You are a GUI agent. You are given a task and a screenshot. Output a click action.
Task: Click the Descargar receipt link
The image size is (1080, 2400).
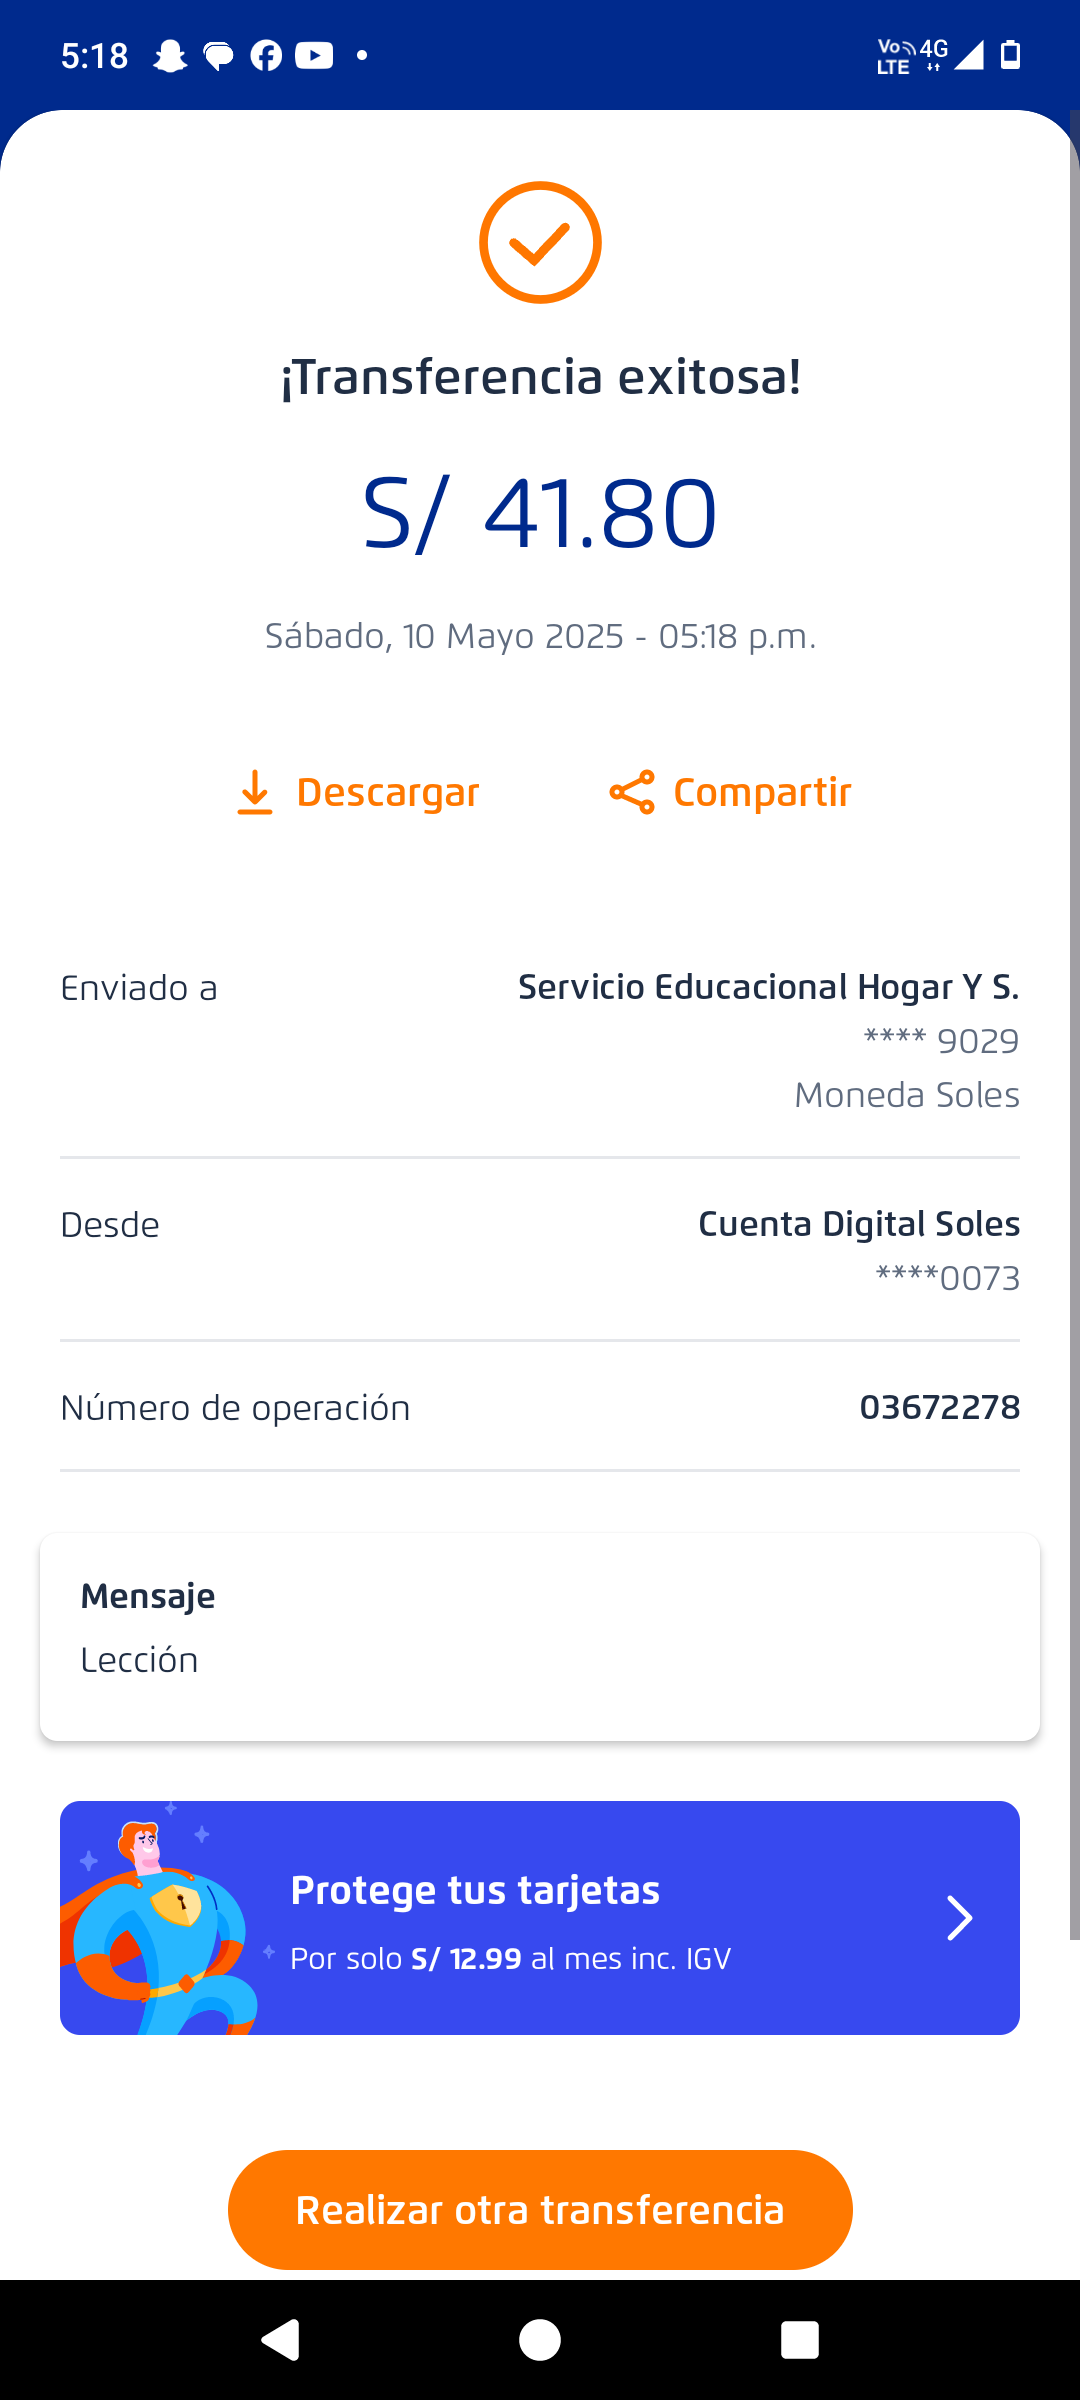coord(388,792)
